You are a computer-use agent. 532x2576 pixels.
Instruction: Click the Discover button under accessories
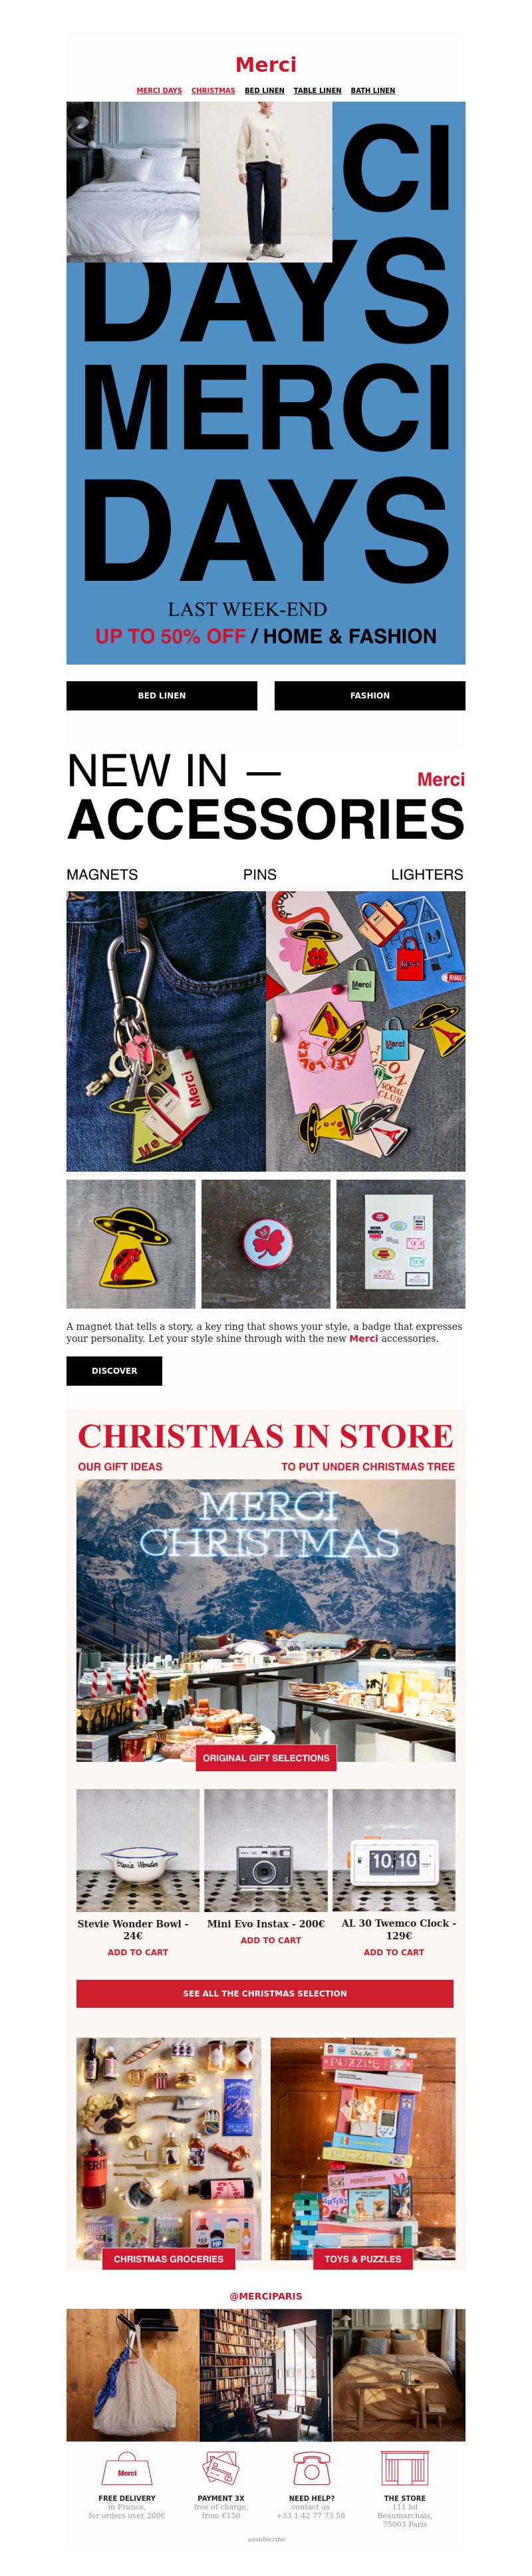(x=114, y=1370)
